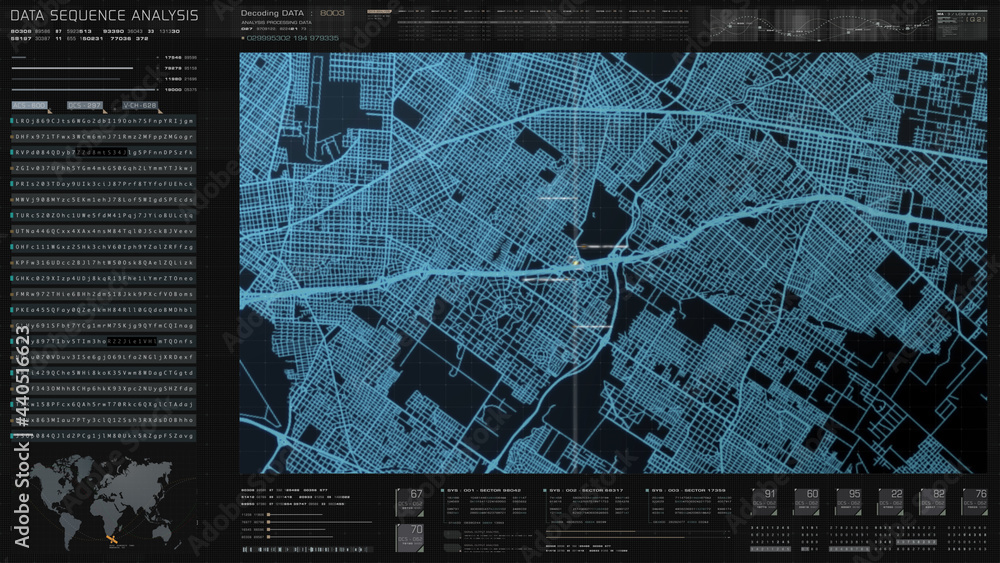The width and height of the screenshot is (1000, 563).
Task: Click the teal marker beside the TURc520 row
Action: [x=11, y=216]
